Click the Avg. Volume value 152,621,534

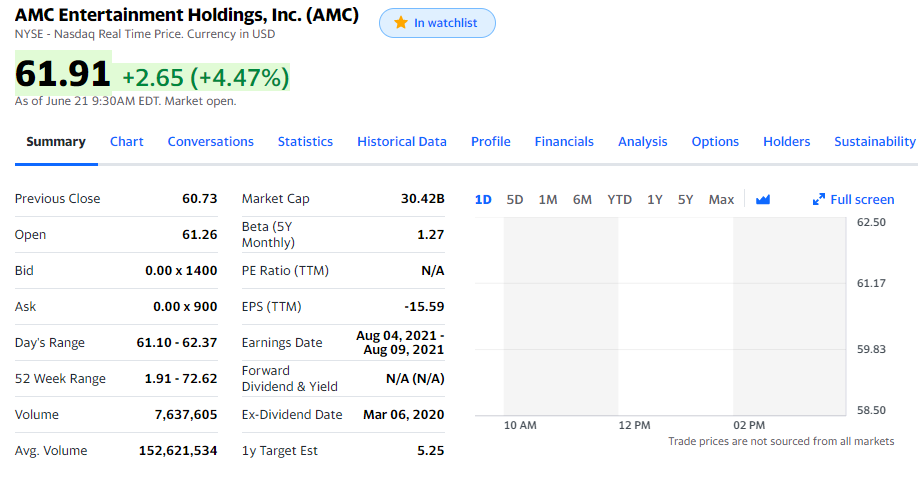point(178,451)
